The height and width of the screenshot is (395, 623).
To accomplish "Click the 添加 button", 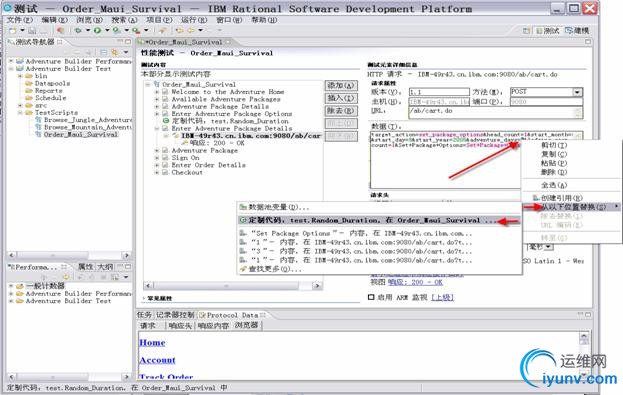I will point(341,85).
